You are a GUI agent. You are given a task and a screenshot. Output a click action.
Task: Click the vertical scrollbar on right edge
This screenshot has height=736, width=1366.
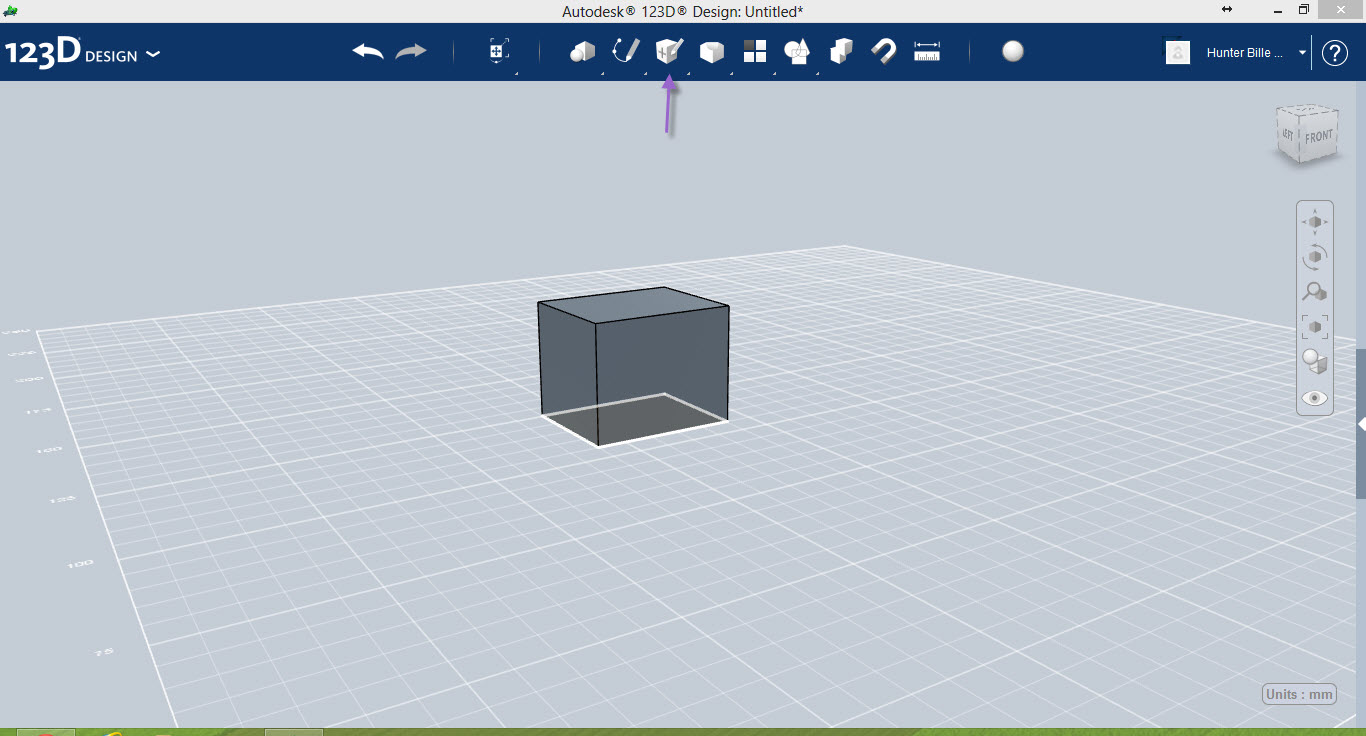pos(1361,422)
